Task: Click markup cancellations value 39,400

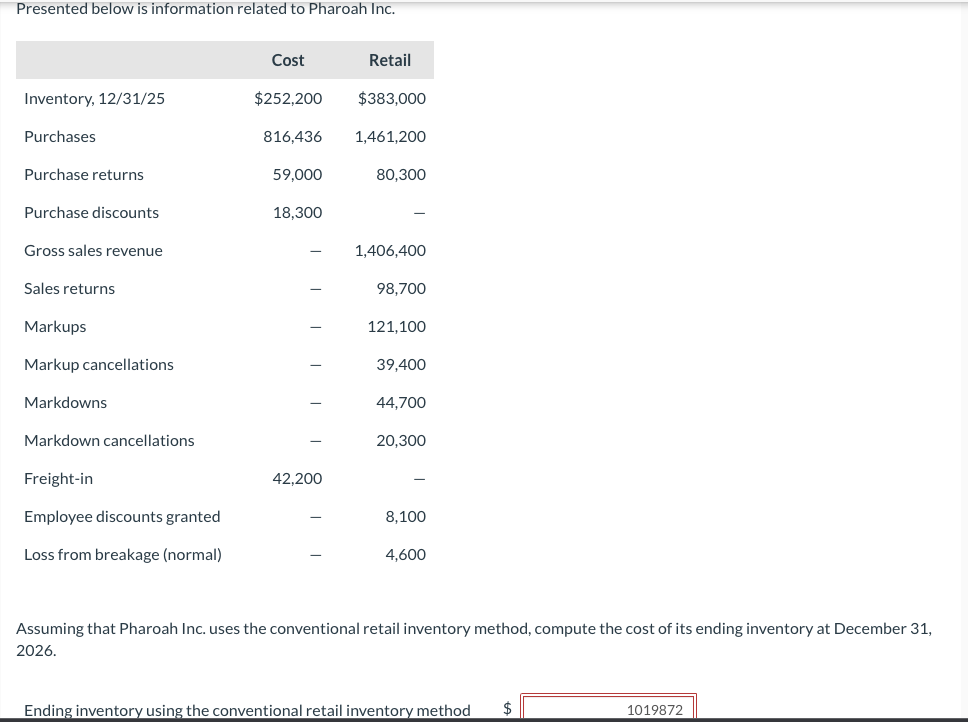Action: (x=401, y=365)
